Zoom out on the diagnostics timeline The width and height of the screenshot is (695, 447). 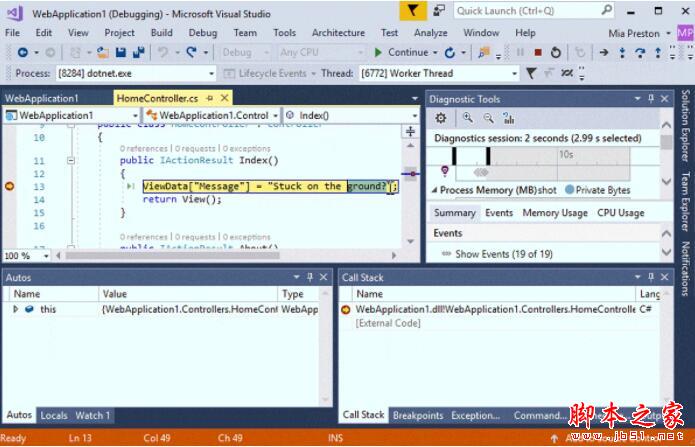point(488,118)
